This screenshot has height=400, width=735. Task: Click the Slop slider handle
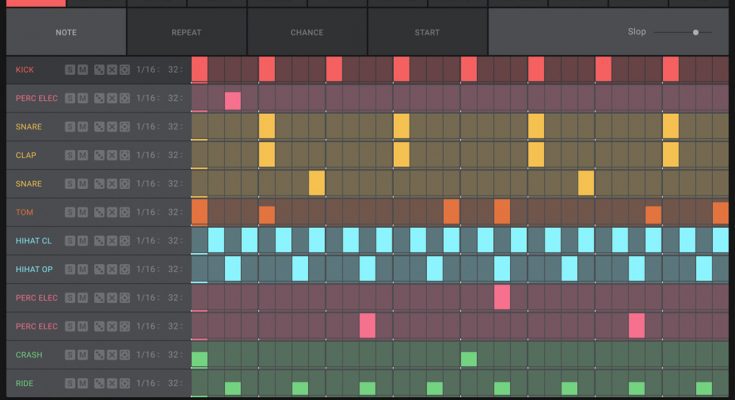point(695,32)
